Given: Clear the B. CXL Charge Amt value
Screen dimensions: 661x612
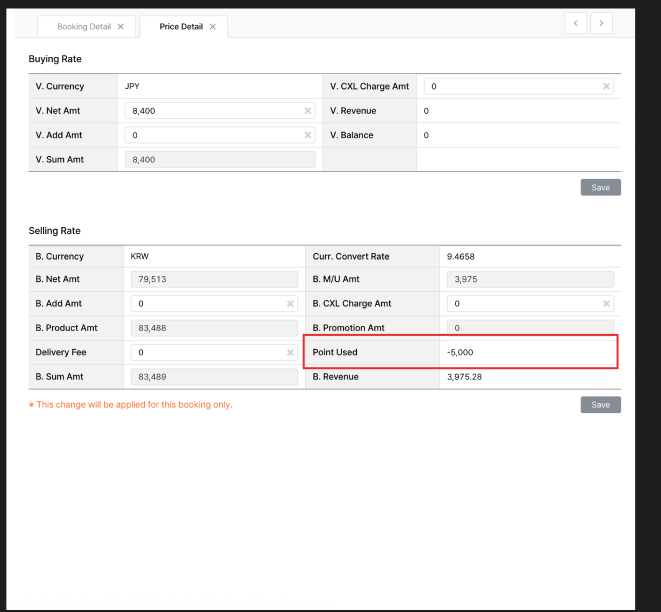Looking at the screenshot, I should pos(606,304).
